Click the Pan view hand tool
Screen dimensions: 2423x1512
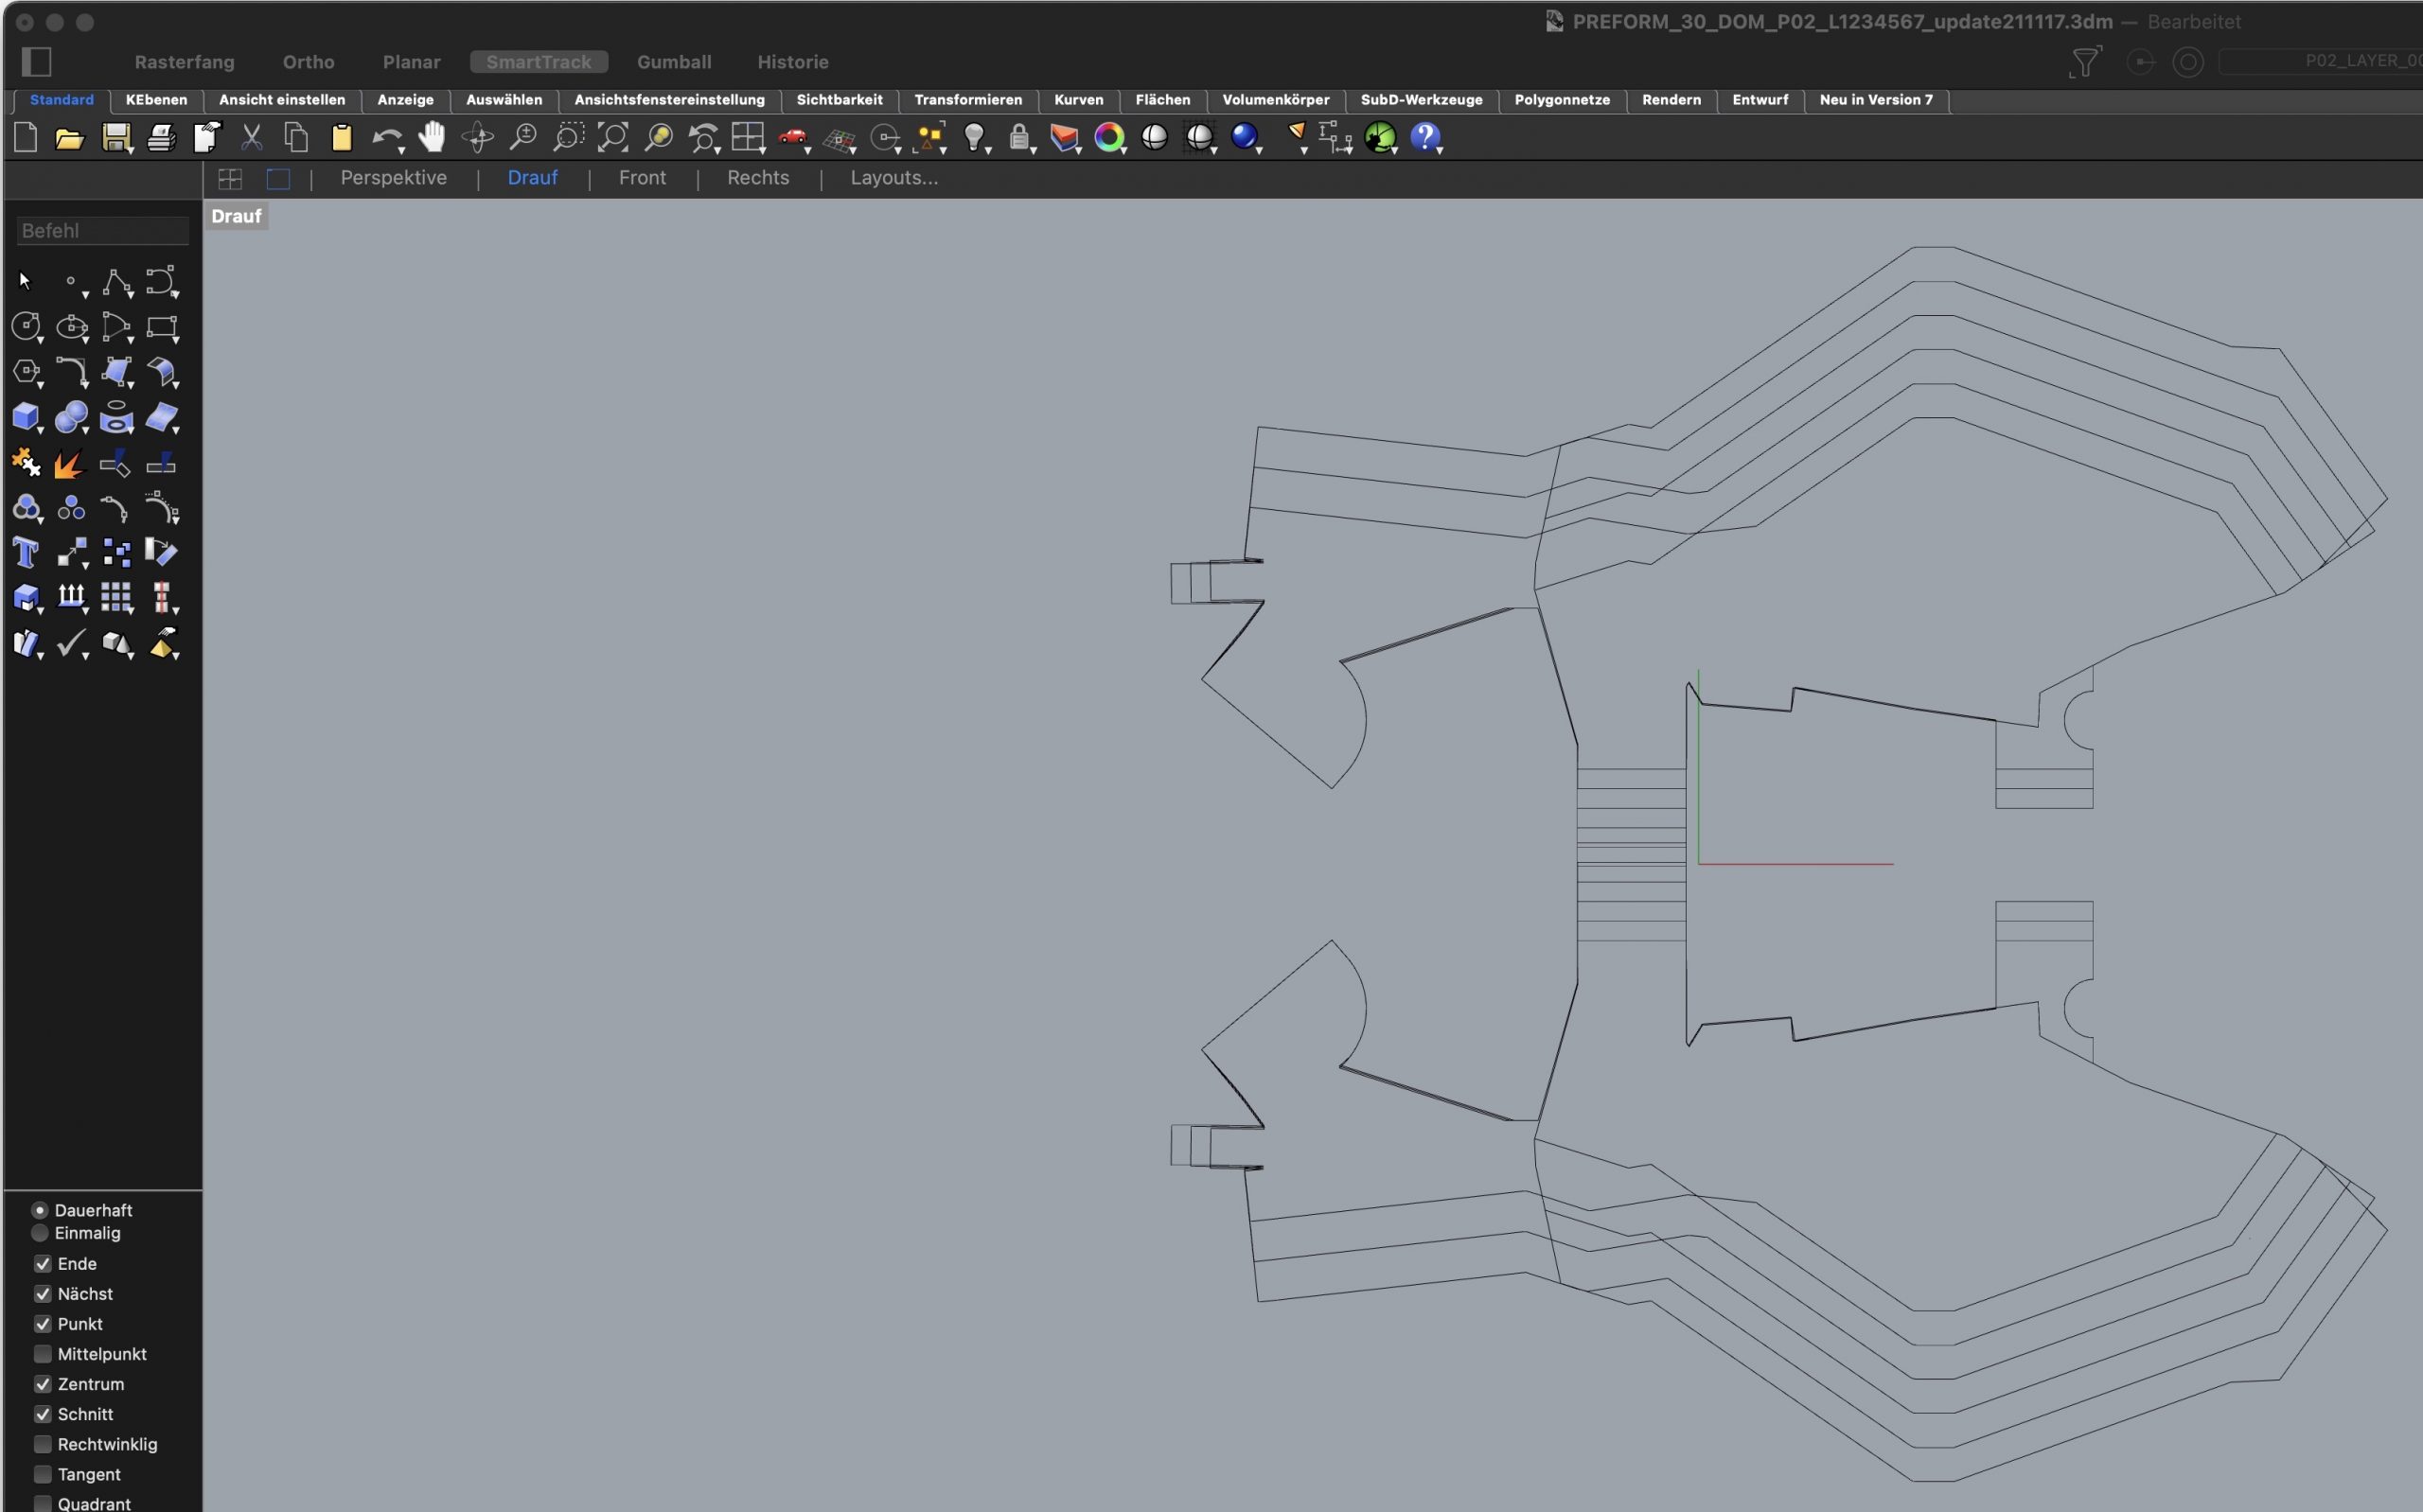pos(431,137)
